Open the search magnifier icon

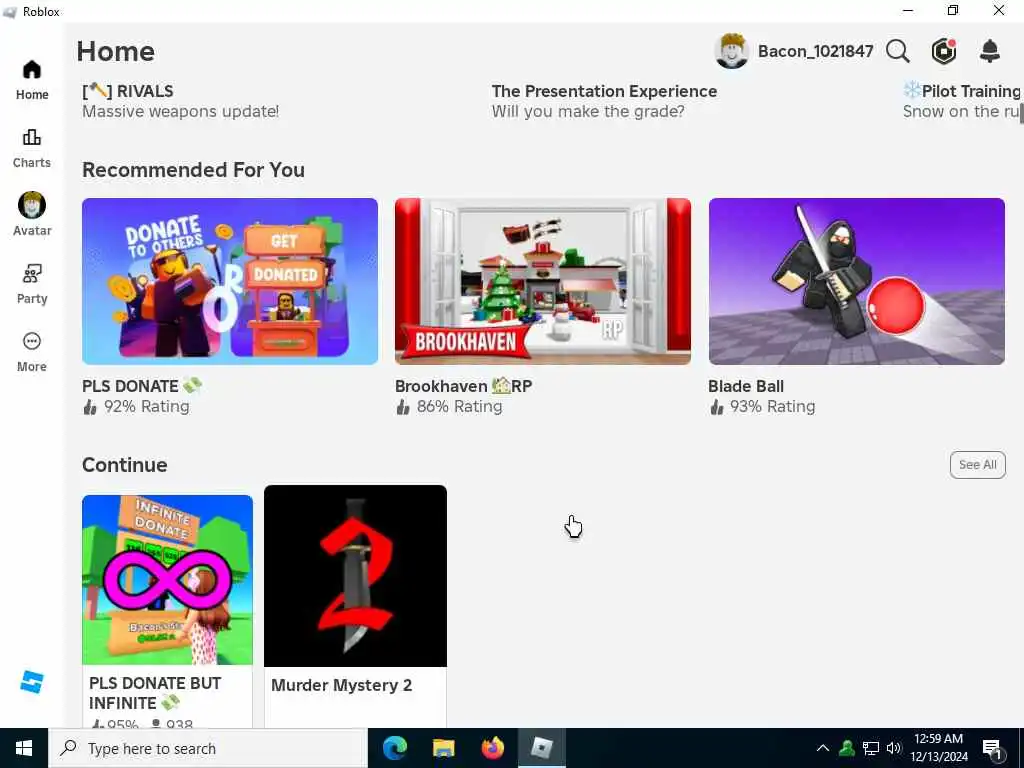click(x=898, y=51)
